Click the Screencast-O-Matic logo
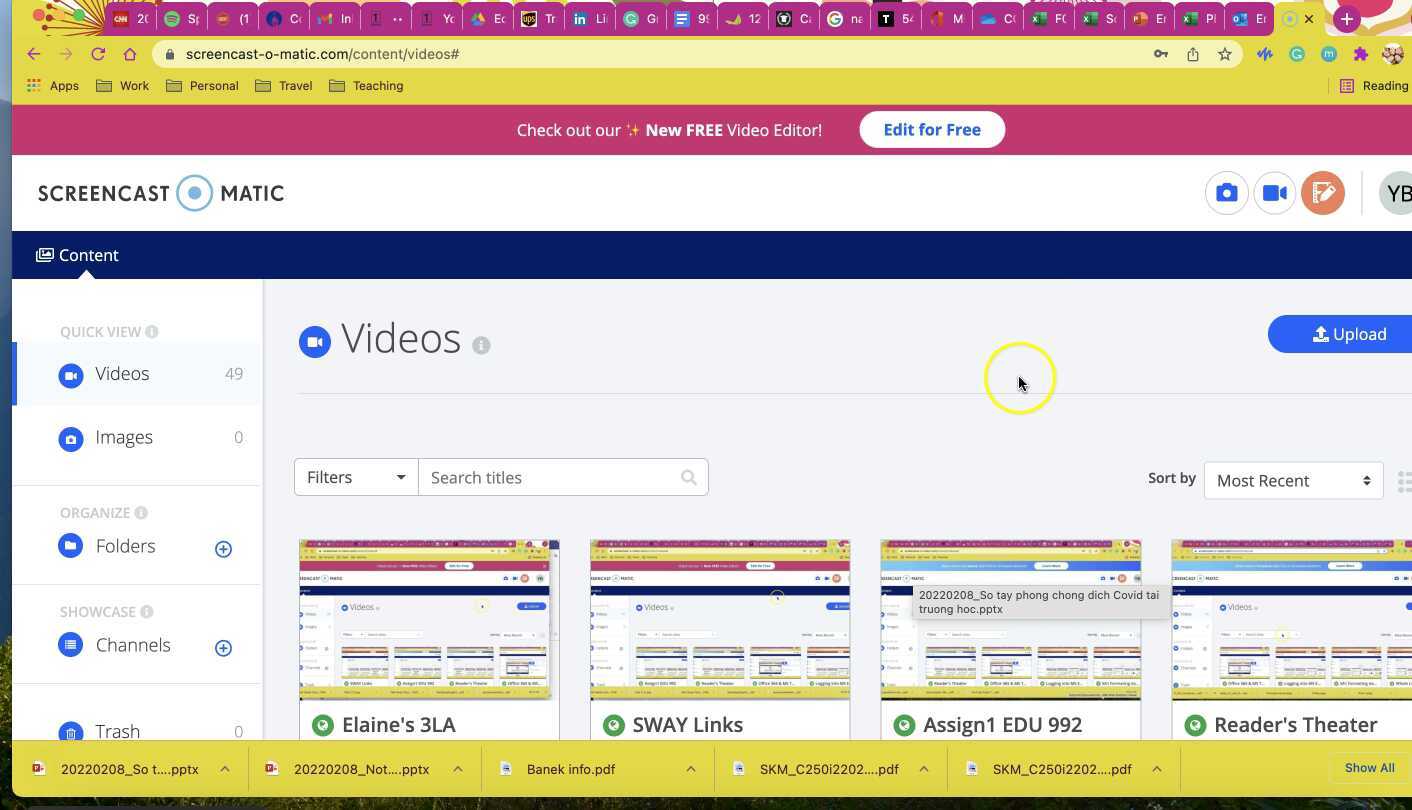Screen dimensions: 1412x810 [161, 193]
